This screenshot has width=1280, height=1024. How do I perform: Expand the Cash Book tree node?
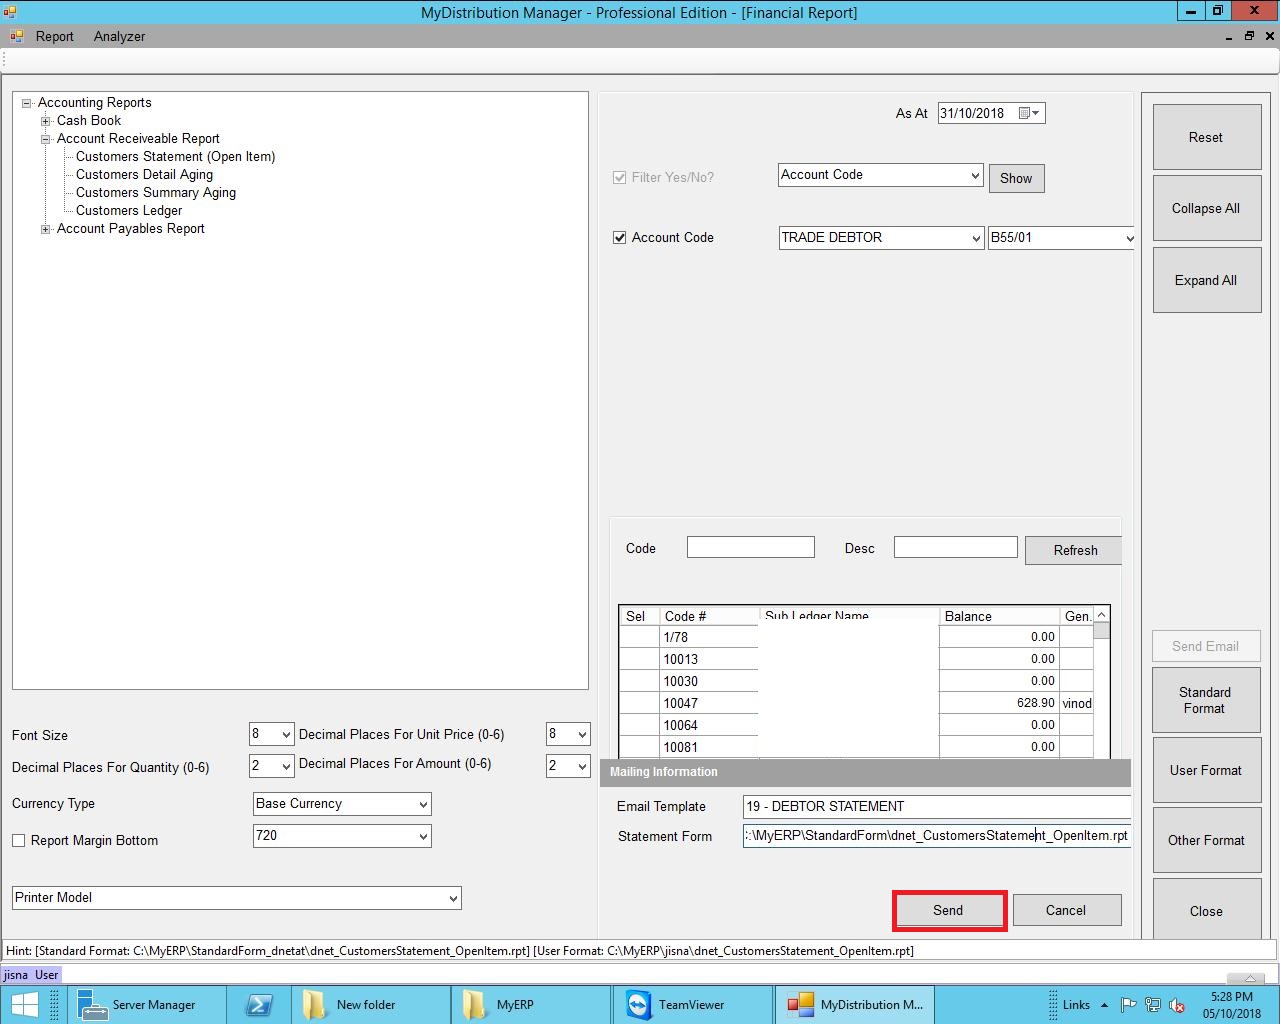pos(46,121)
